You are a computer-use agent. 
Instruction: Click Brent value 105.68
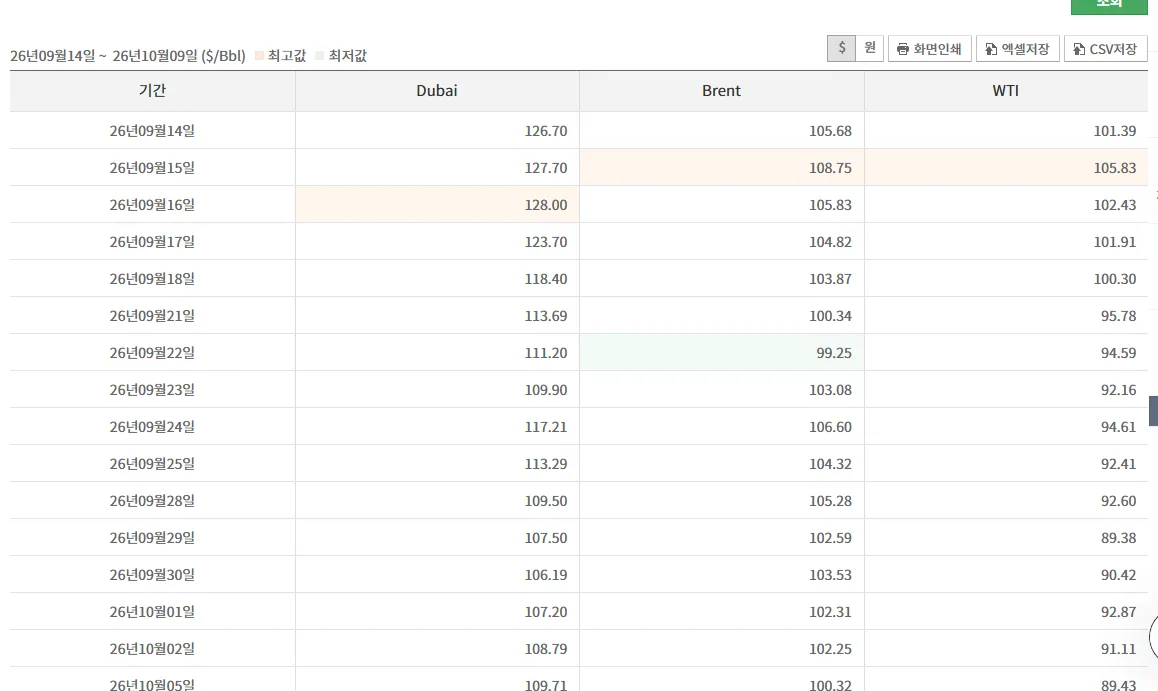(x=830, y=131)
